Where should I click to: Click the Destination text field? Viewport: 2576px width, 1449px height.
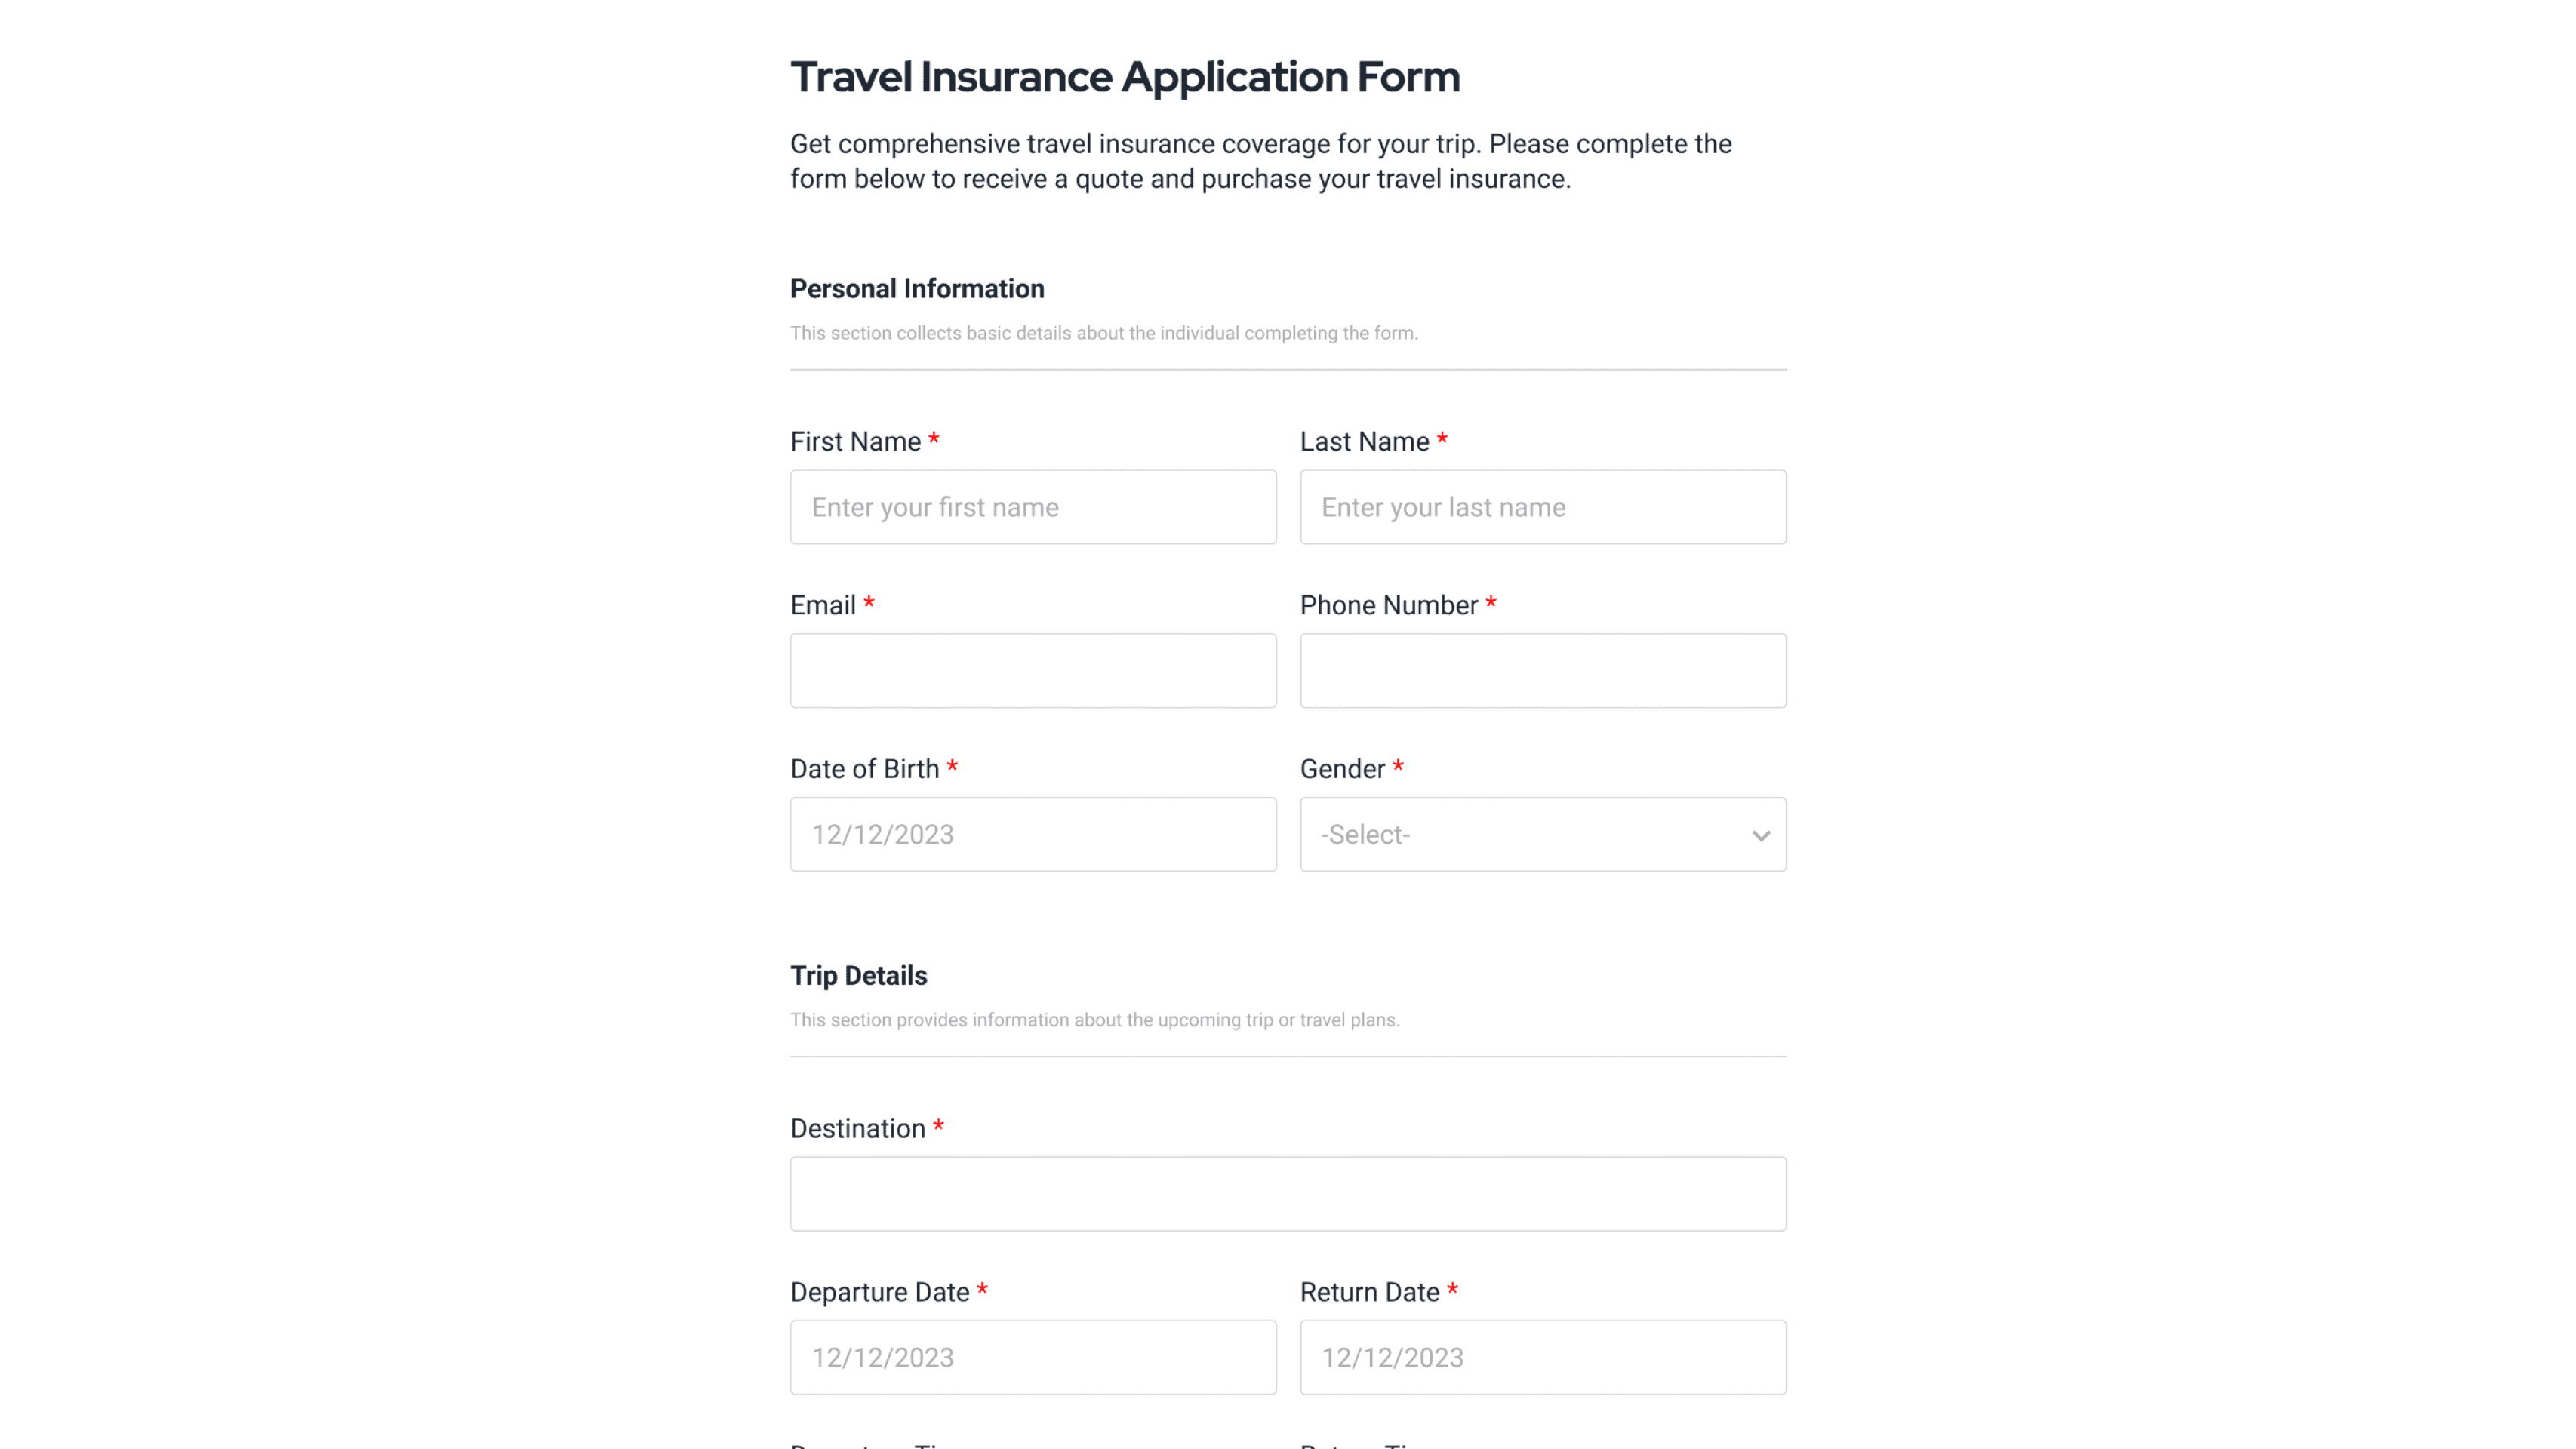pos(1287,1193)
